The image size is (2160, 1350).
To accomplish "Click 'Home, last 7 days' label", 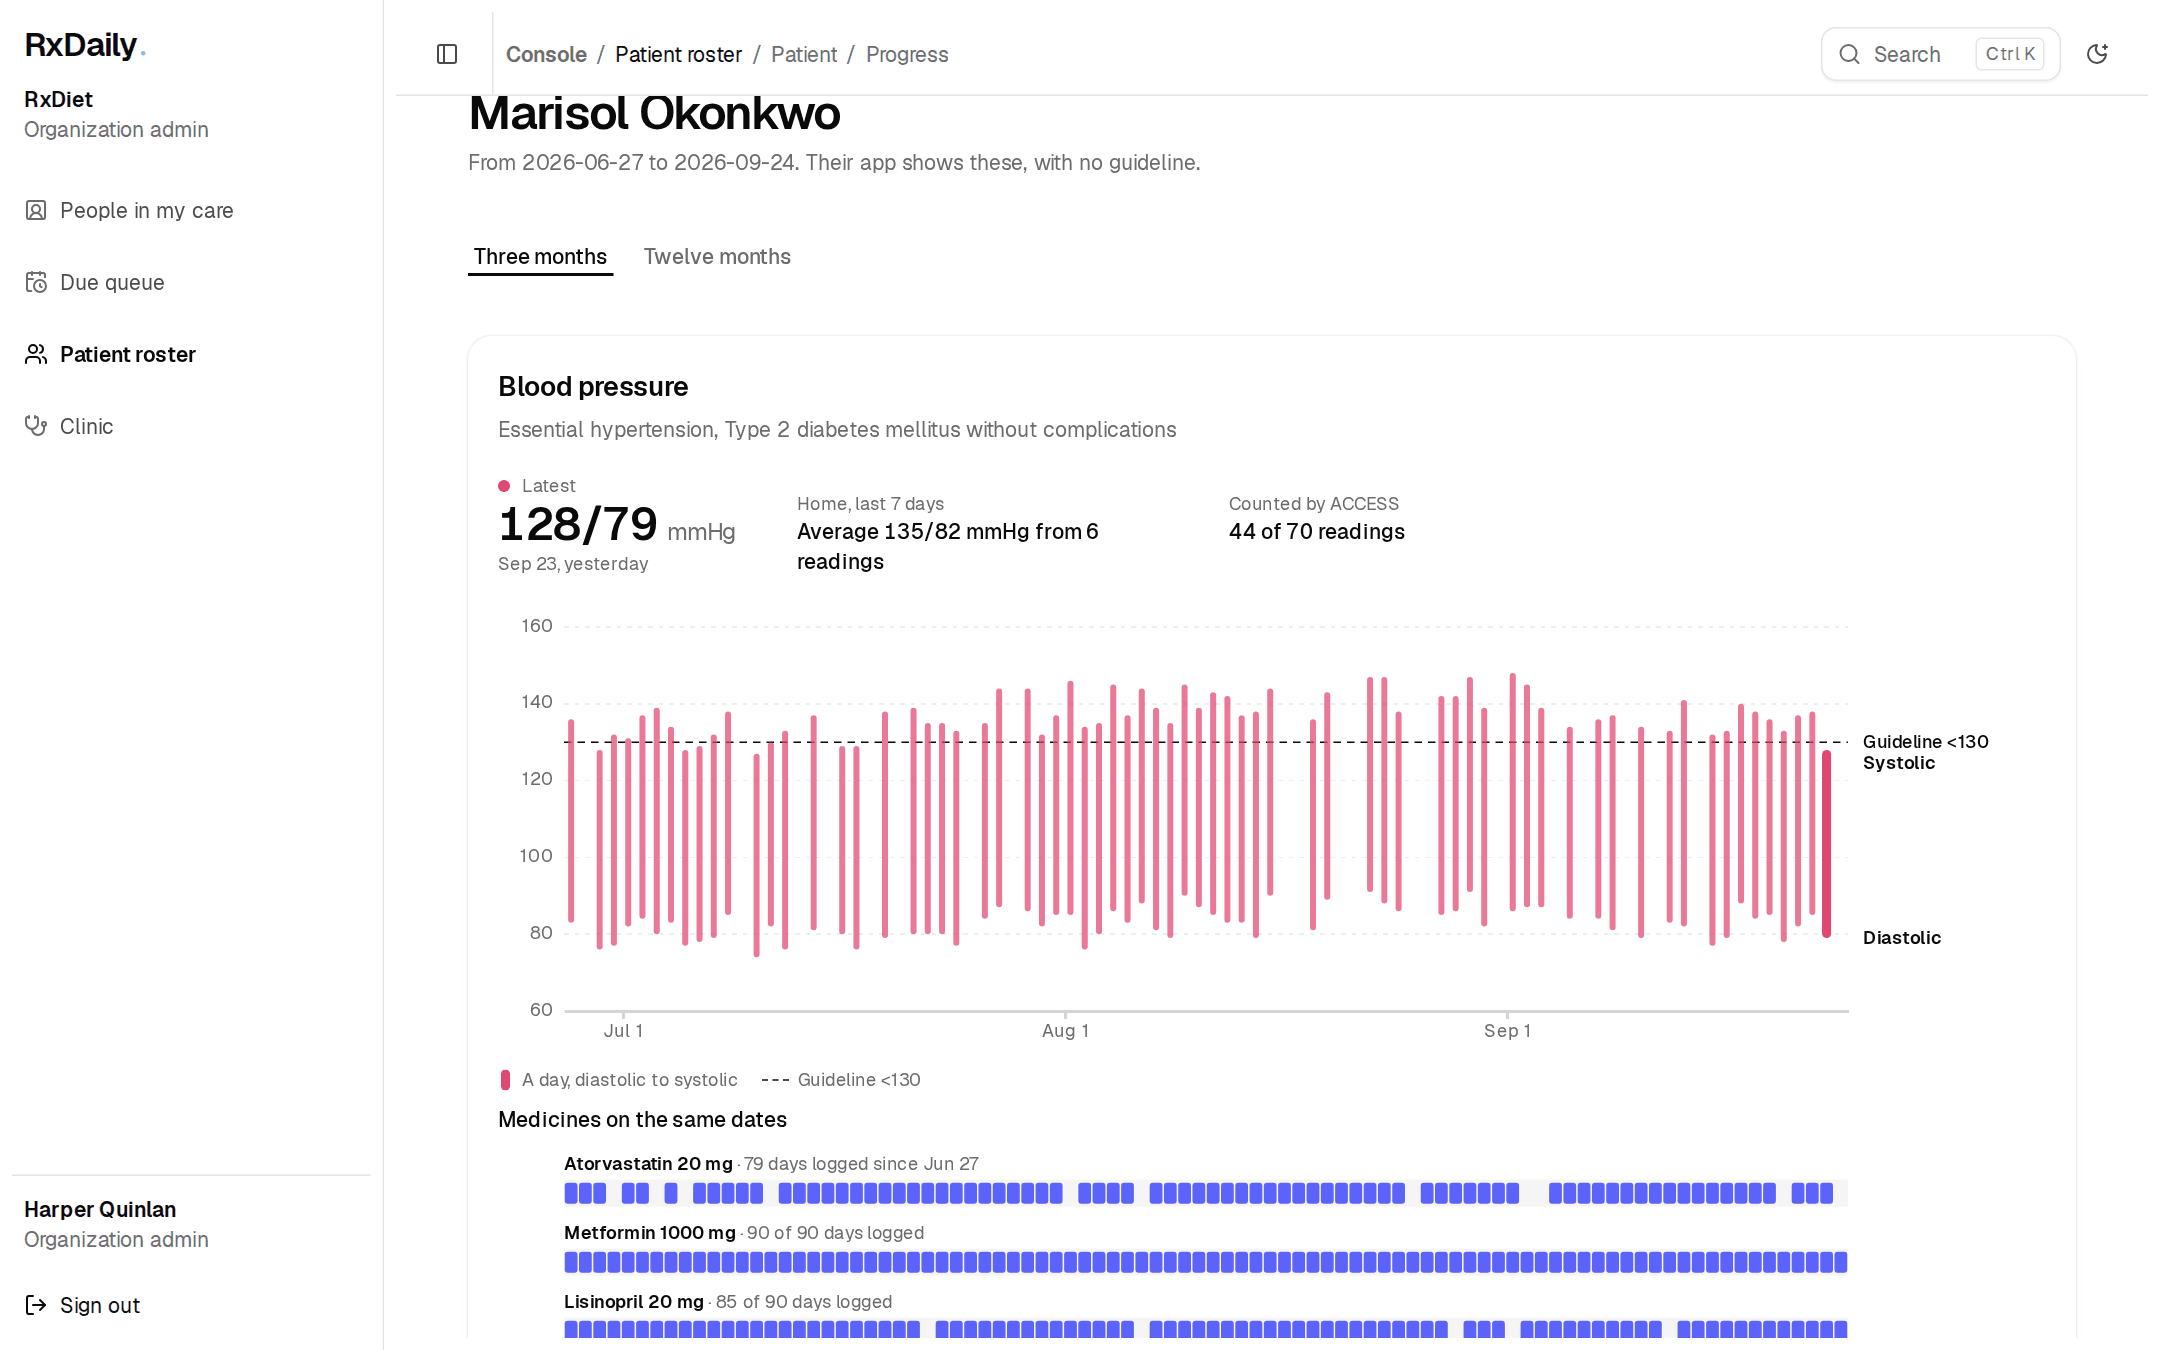I will (870, 504).
